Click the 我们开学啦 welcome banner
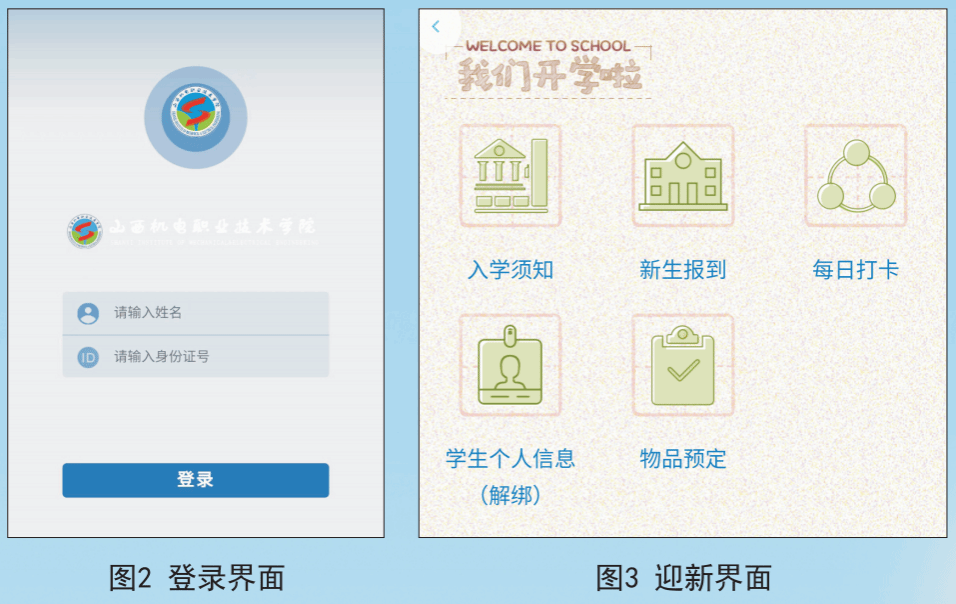Image resolution: width=956 pixels, height=604 pixels. (549, 68)
